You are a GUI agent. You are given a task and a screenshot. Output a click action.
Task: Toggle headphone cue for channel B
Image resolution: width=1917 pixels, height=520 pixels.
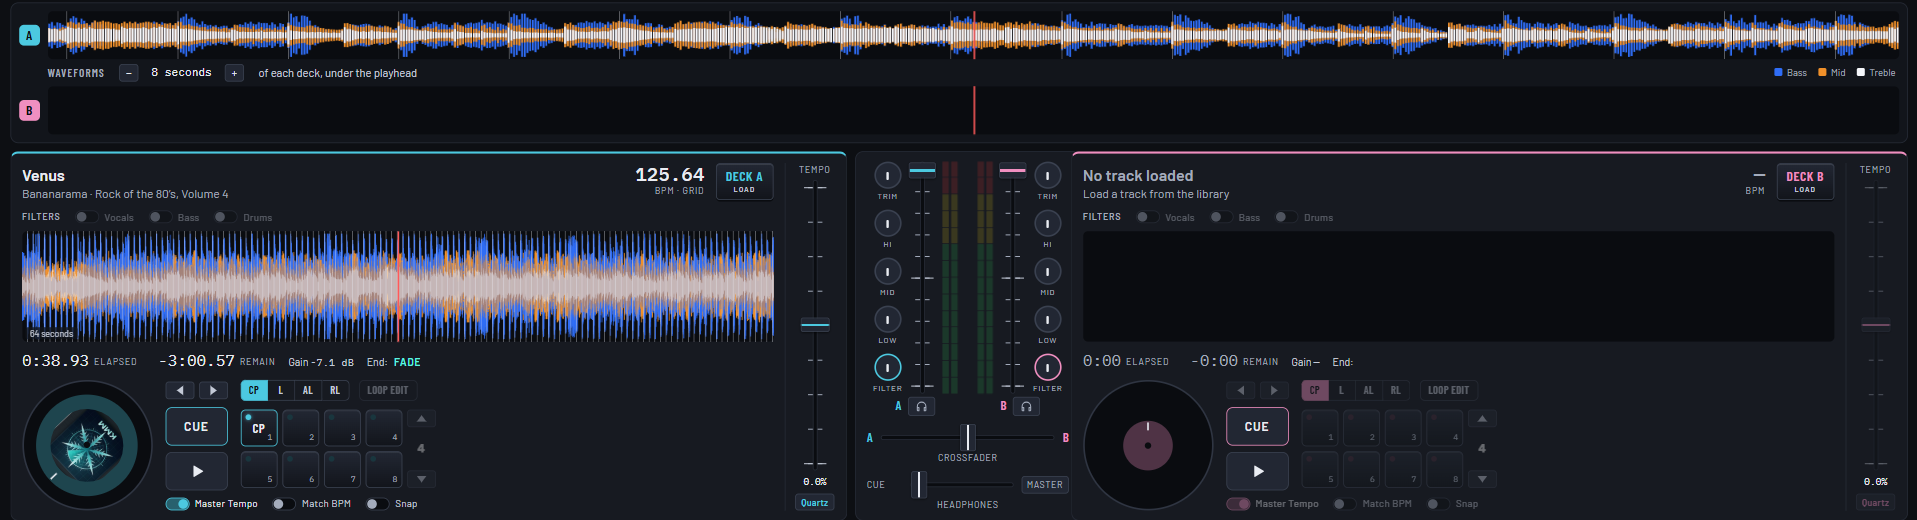point(1026,406)
